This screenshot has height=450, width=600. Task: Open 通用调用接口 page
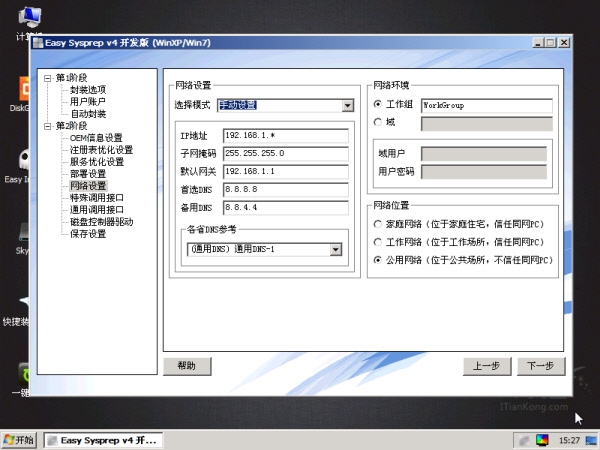(x=97, y=210)
